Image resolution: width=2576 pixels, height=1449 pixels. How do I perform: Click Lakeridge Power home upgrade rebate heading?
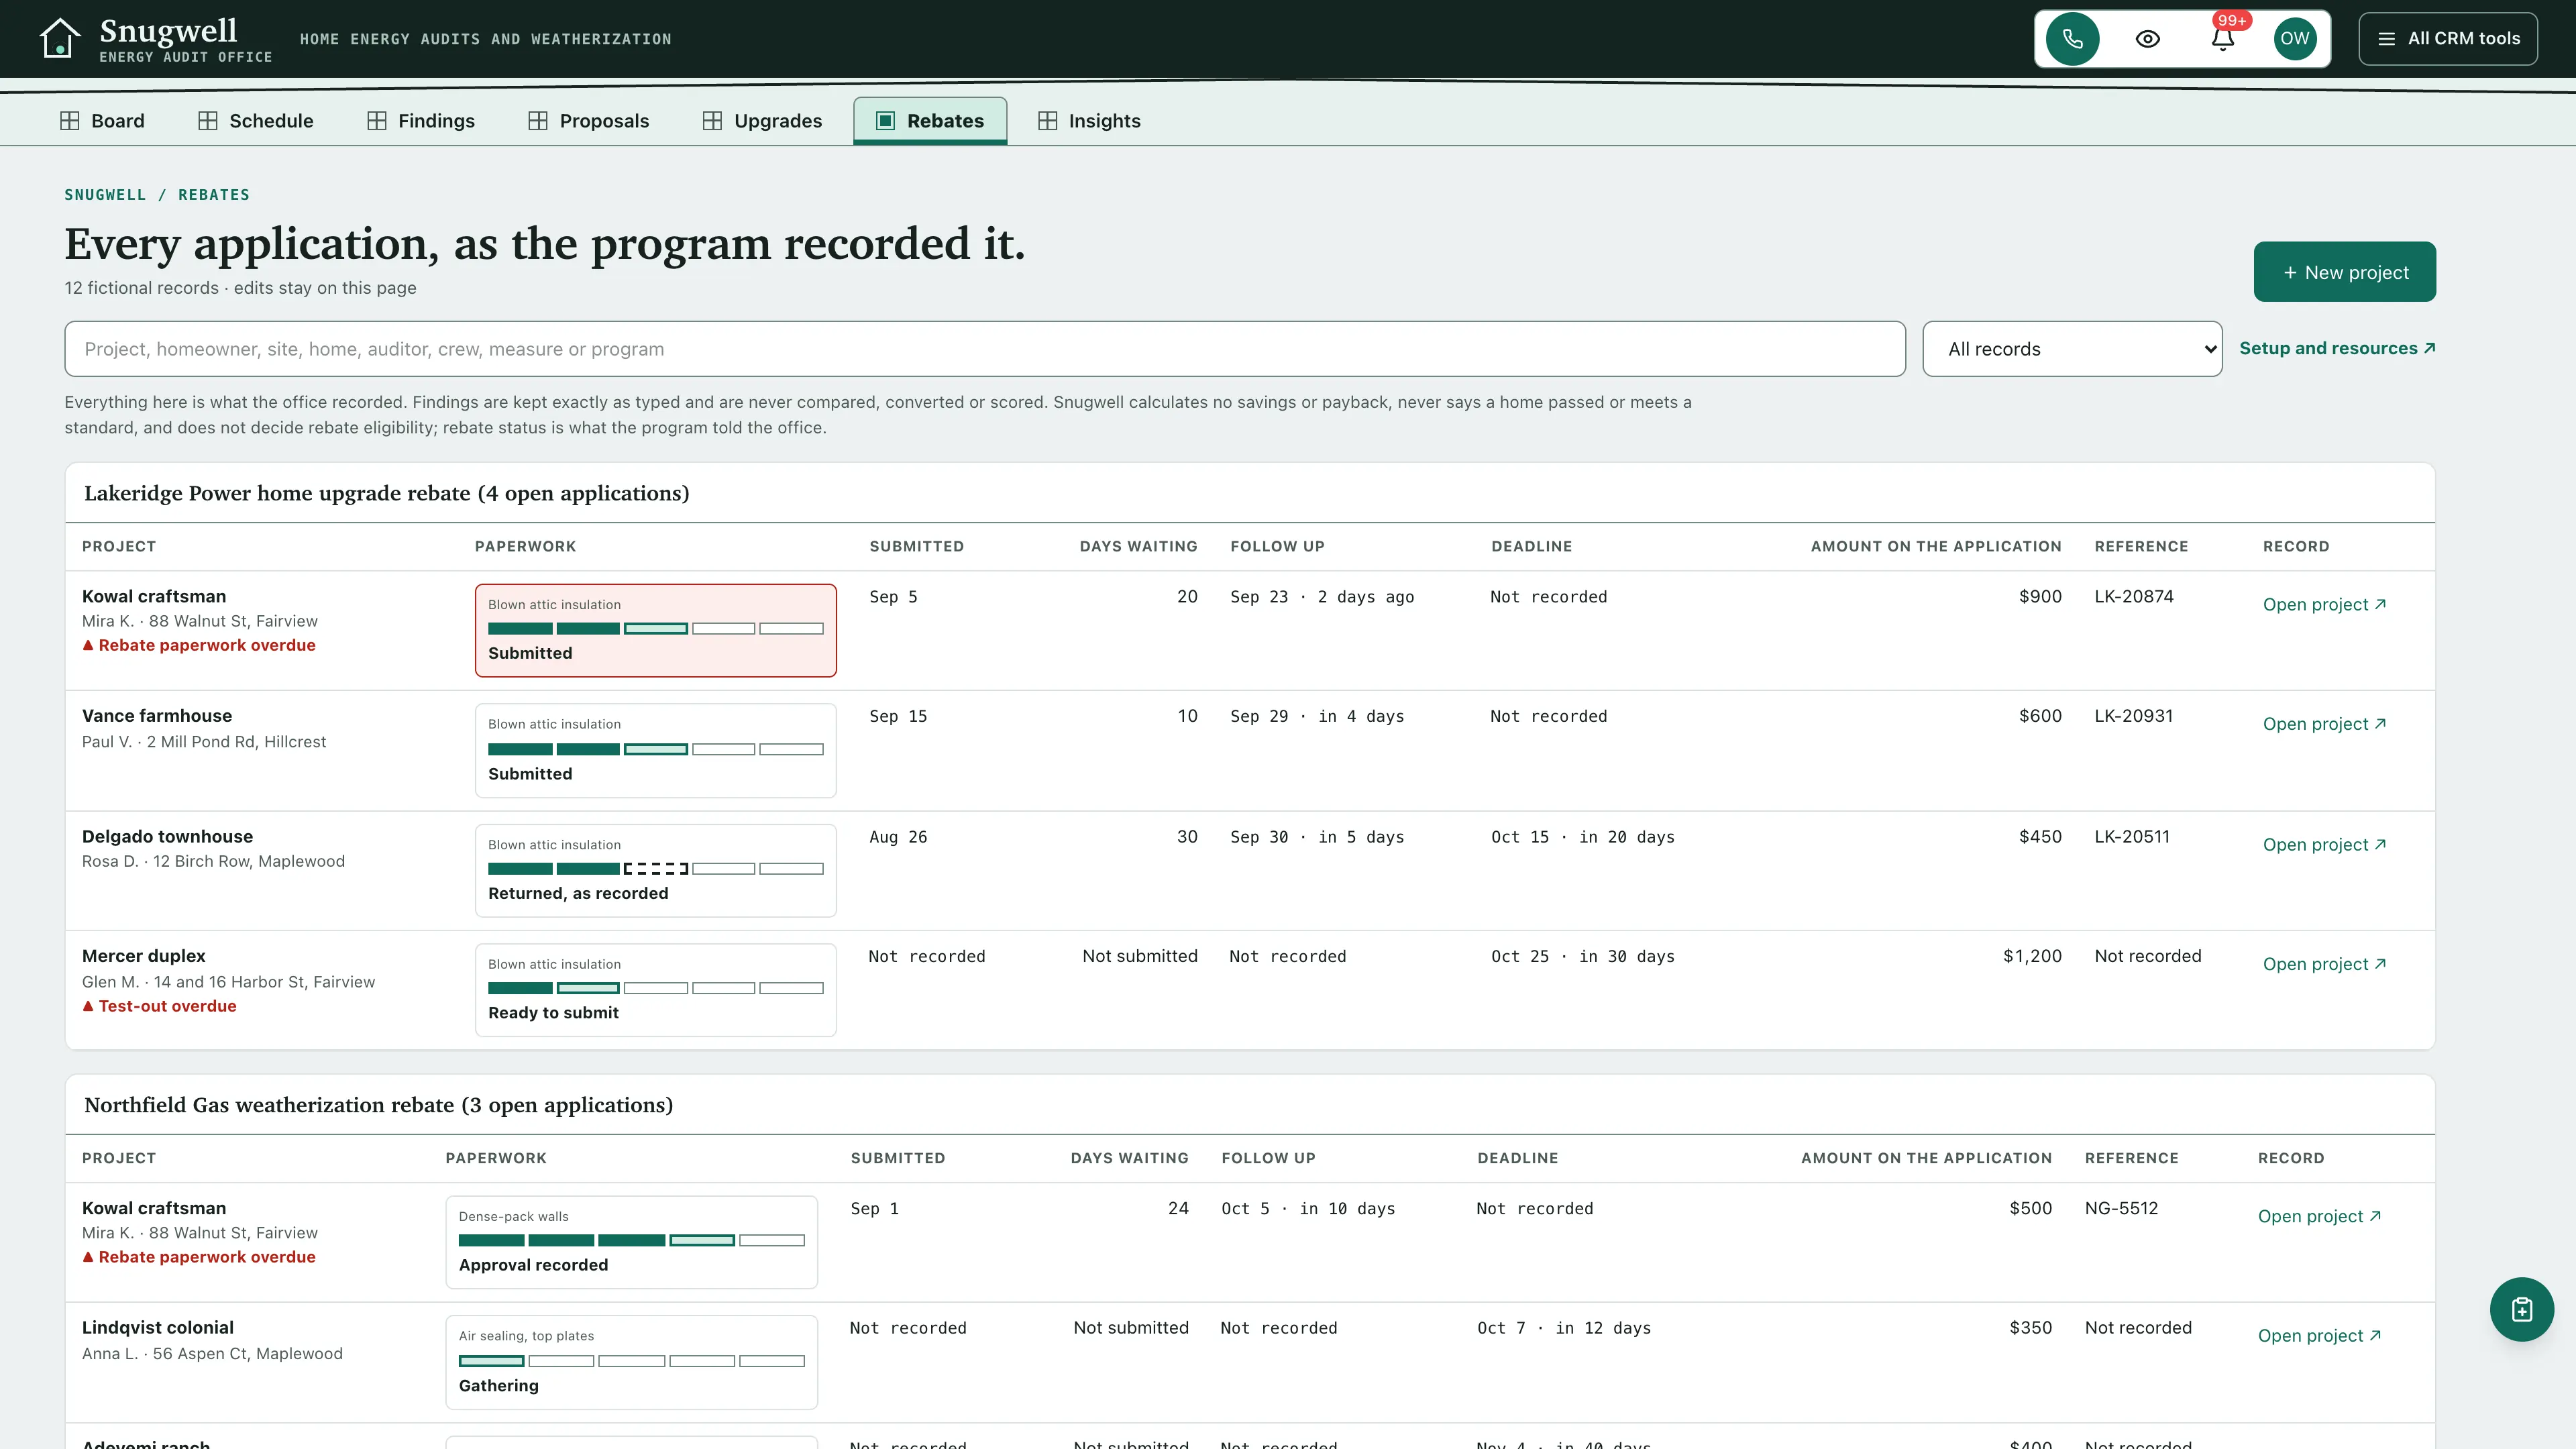click(x=387, y=493)
